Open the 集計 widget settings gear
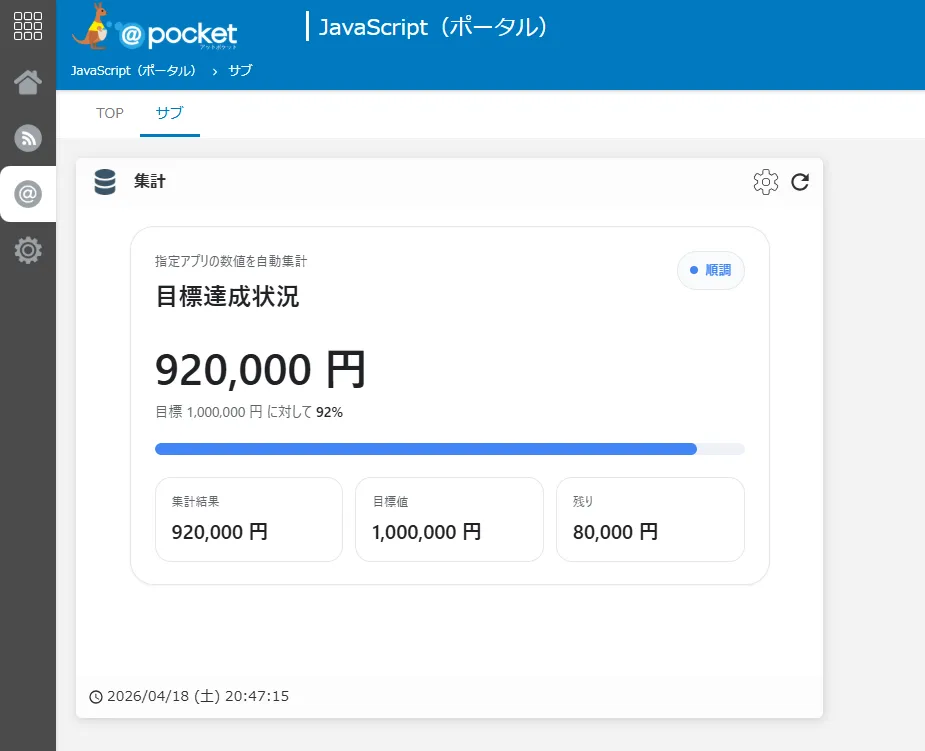Screen dimensions: 925x751 [x=766, y=182]
